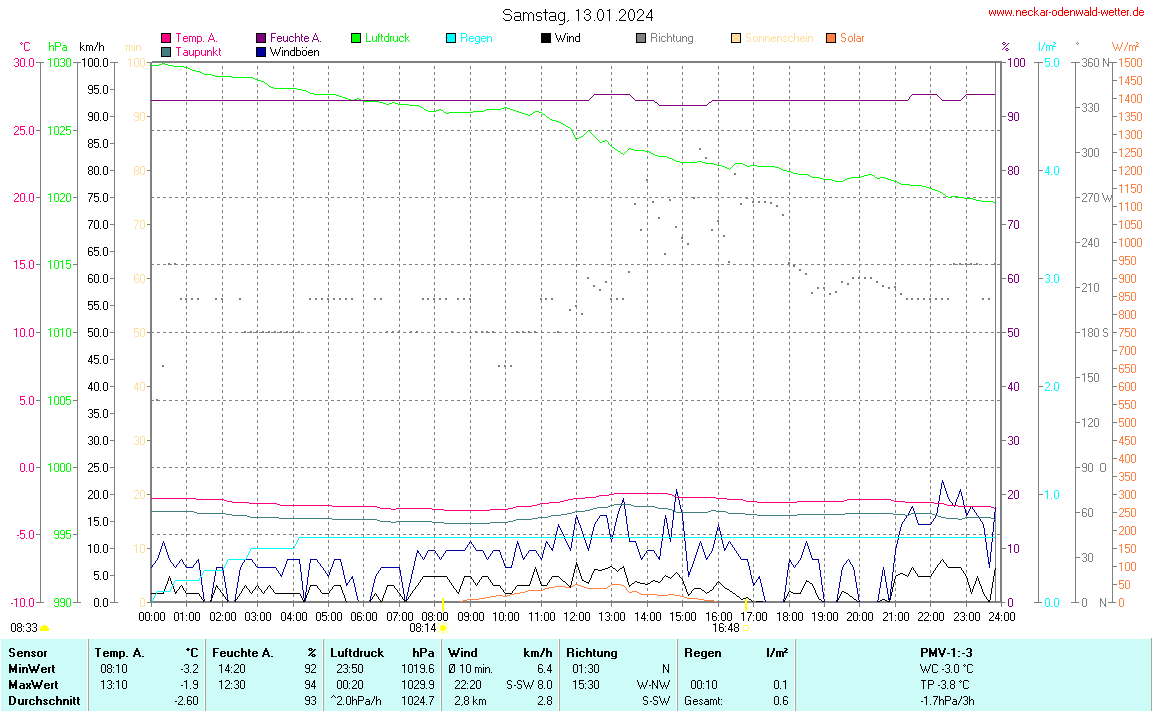Click the cyan Regen legend swatch
The width and height of the screenshot is (1152, 711).
[x=451, y=38]
